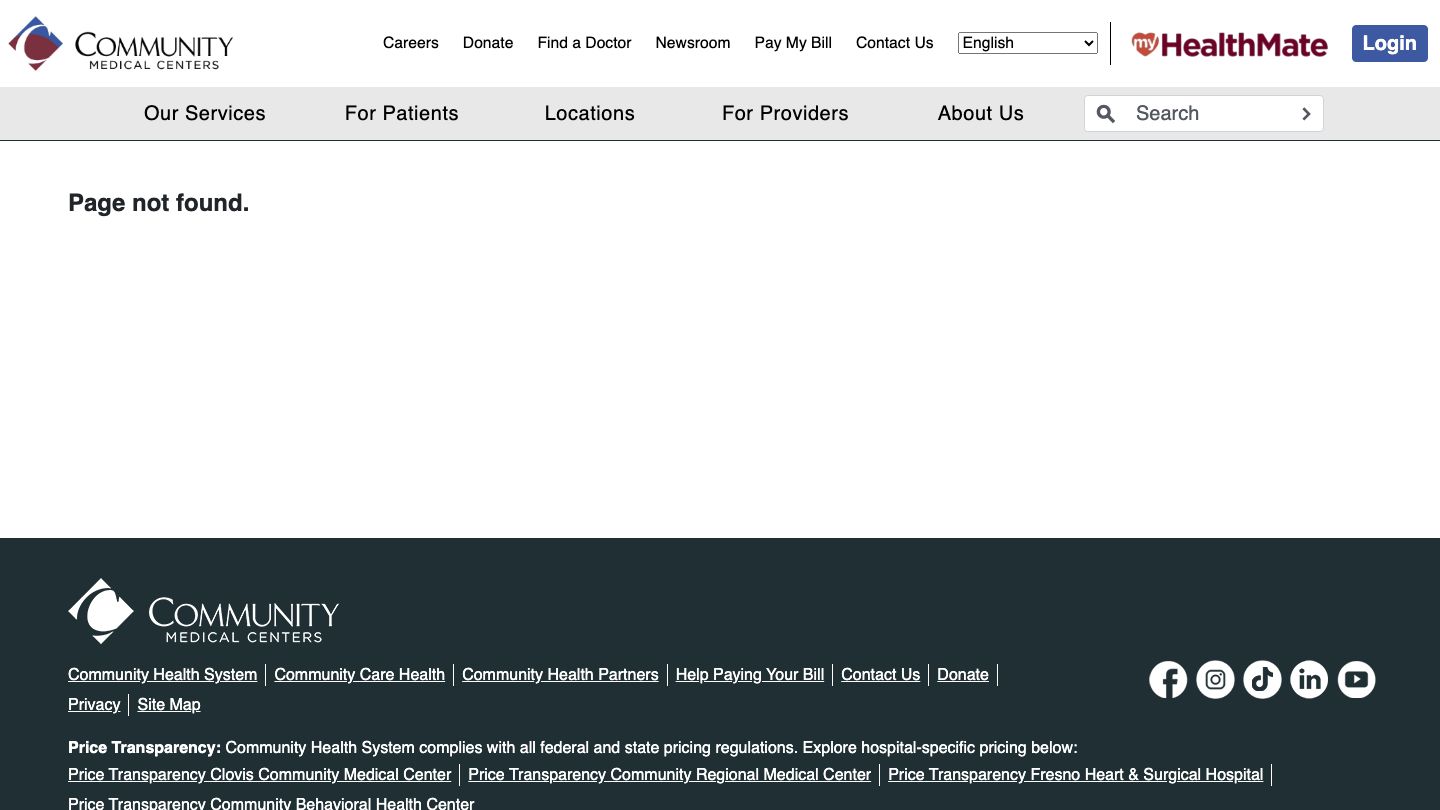The height and width of the screenshot is (810, 1440).
Task: Click the white footer Community logo
Action: 203,611
